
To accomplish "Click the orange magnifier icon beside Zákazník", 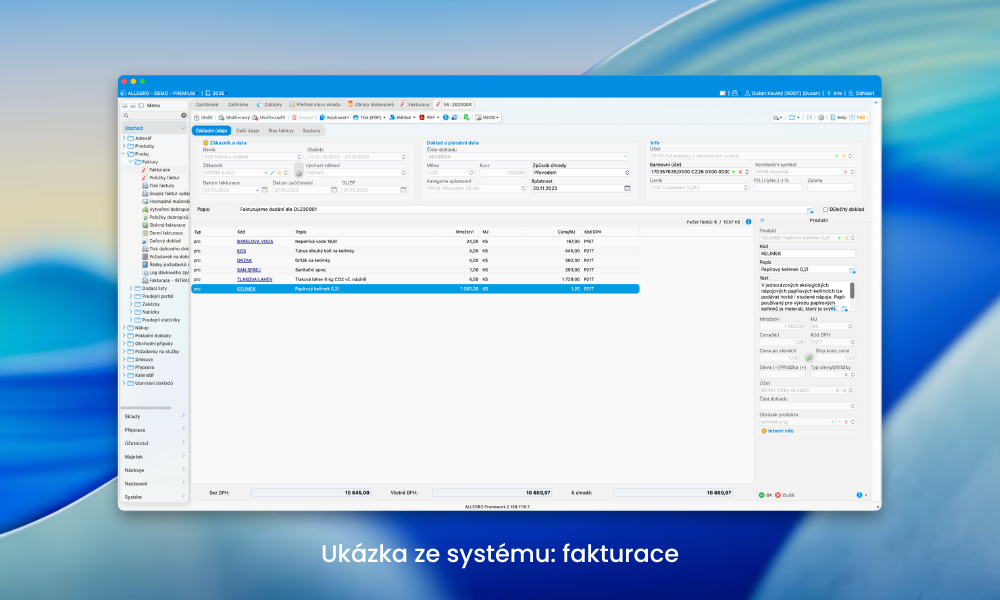I will coord(279,173).
